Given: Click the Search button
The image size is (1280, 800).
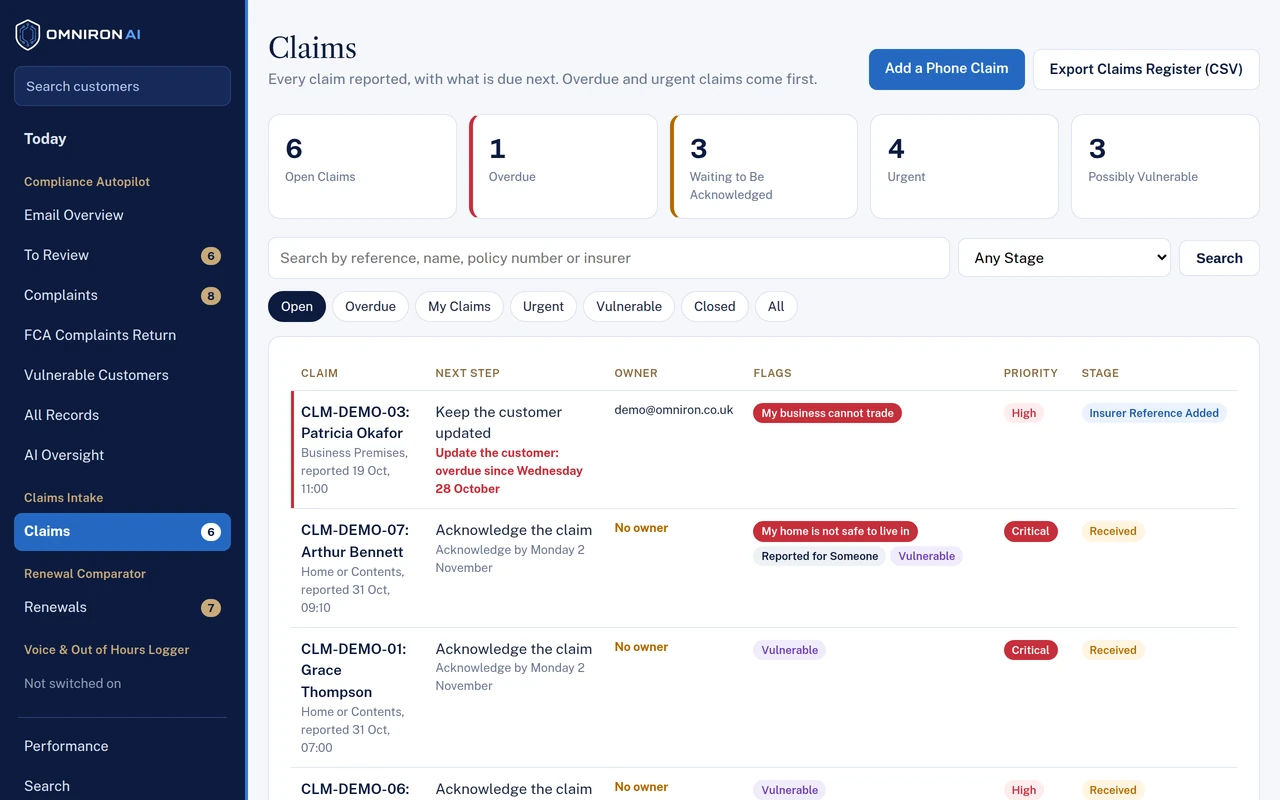Looking at the screenshot, I should click(1219, 258).
